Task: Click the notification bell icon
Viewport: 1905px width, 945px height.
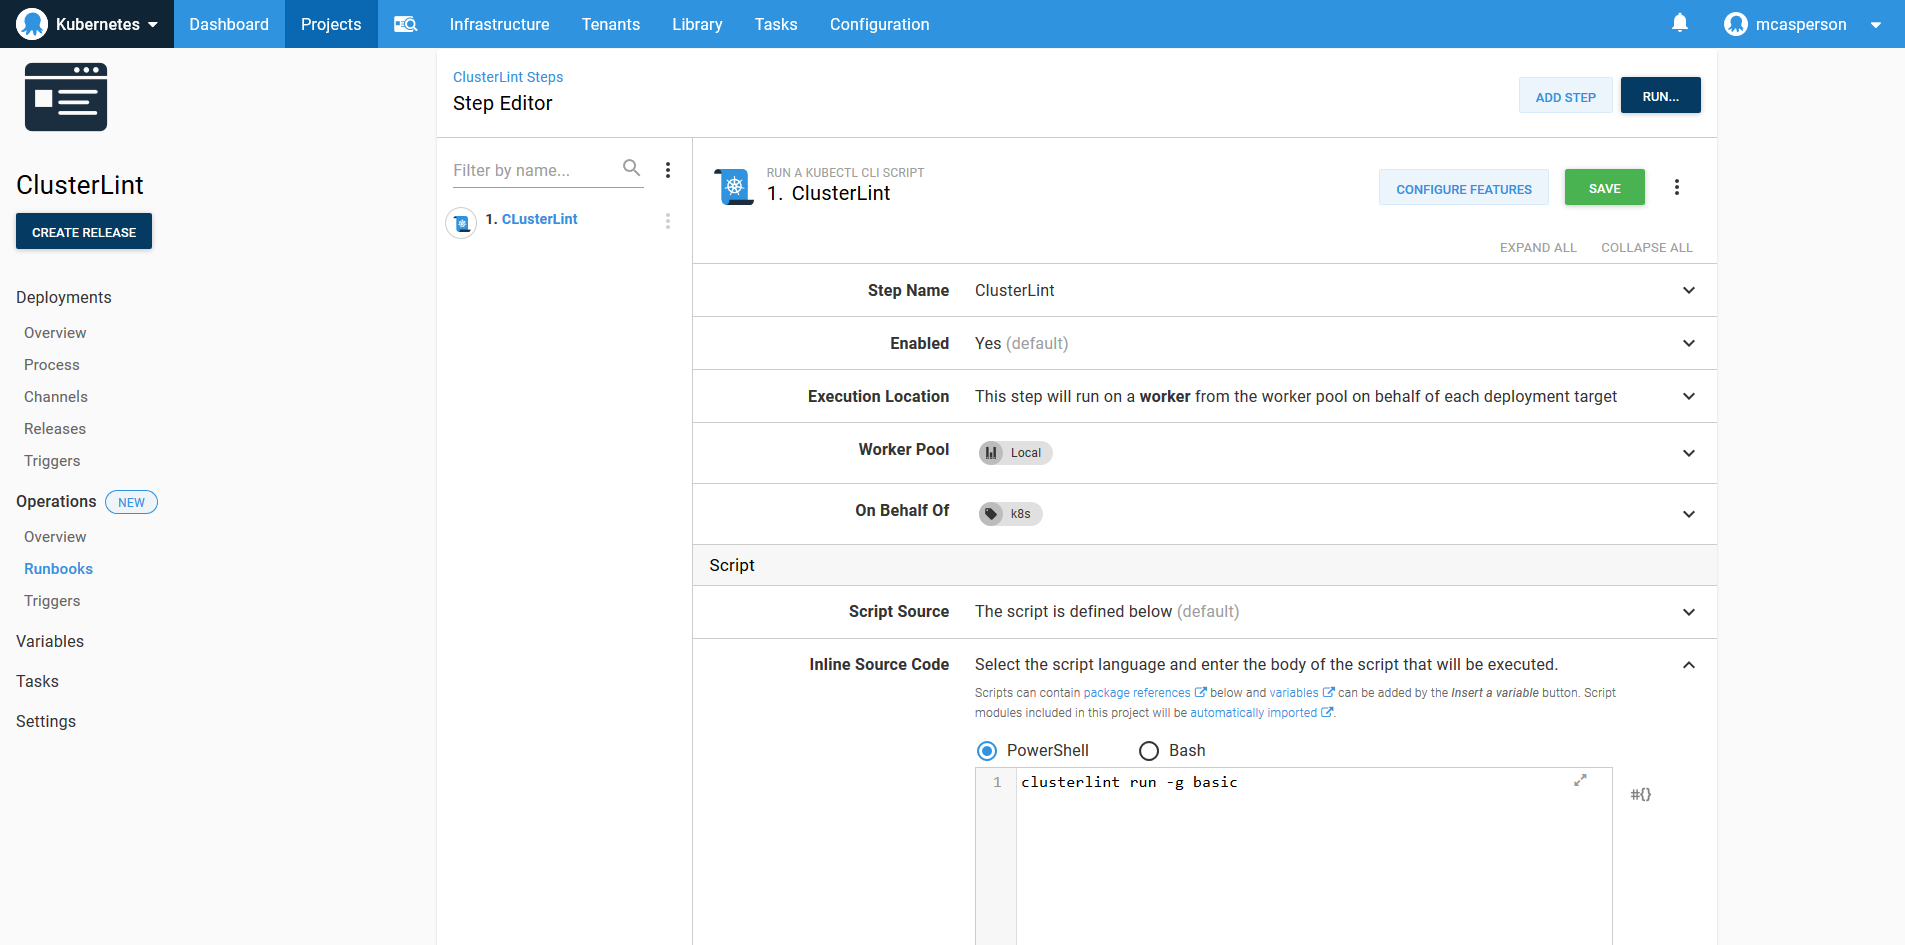Action: coord(1678,23)
